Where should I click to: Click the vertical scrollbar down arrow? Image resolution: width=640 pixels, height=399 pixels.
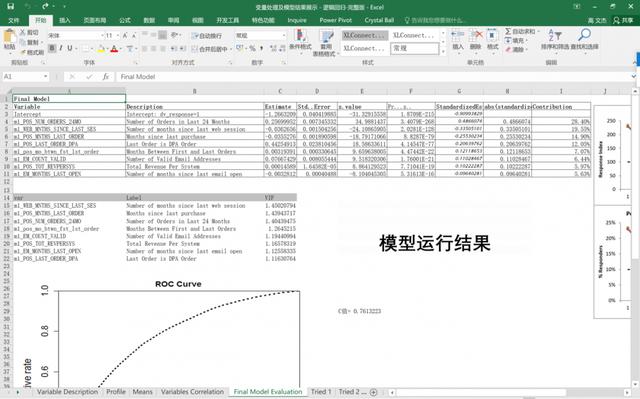tap(636, 384)
